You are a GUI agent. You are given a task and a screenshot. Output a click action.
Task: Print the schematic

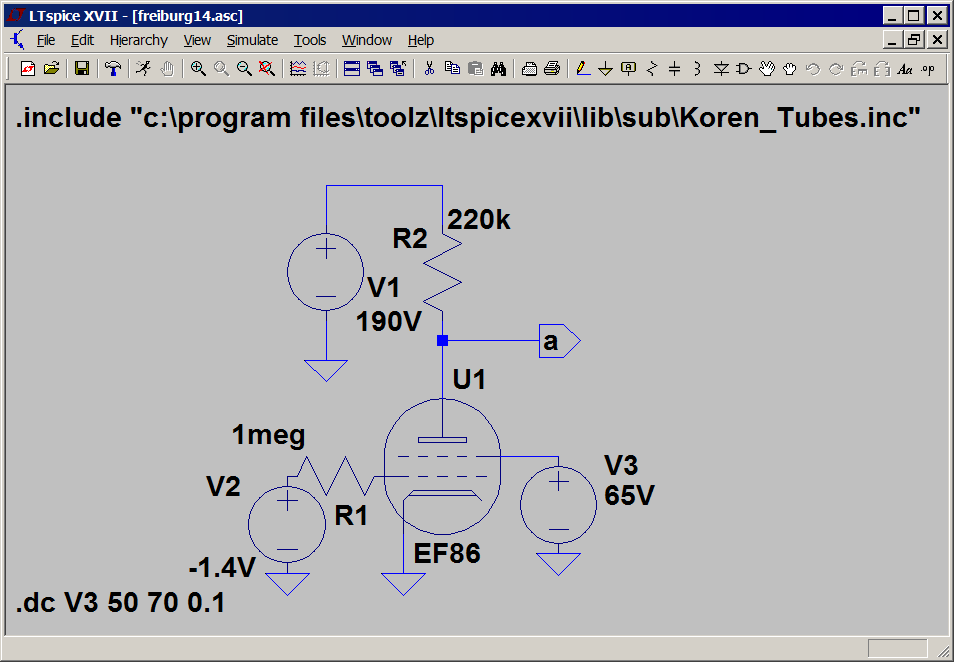coord(552,69)
